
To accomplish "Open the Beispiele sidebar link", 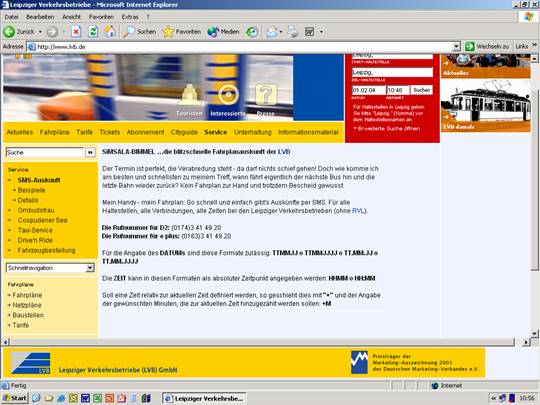I will tap(31, 190).
